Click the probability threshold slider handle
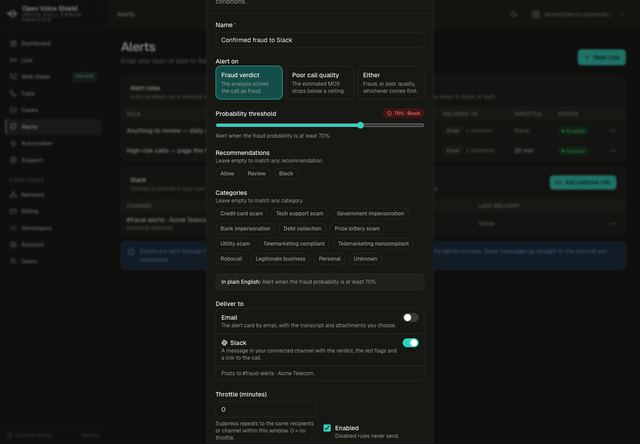The width and height of the screenshot is (640, 444). coord(360,125)
